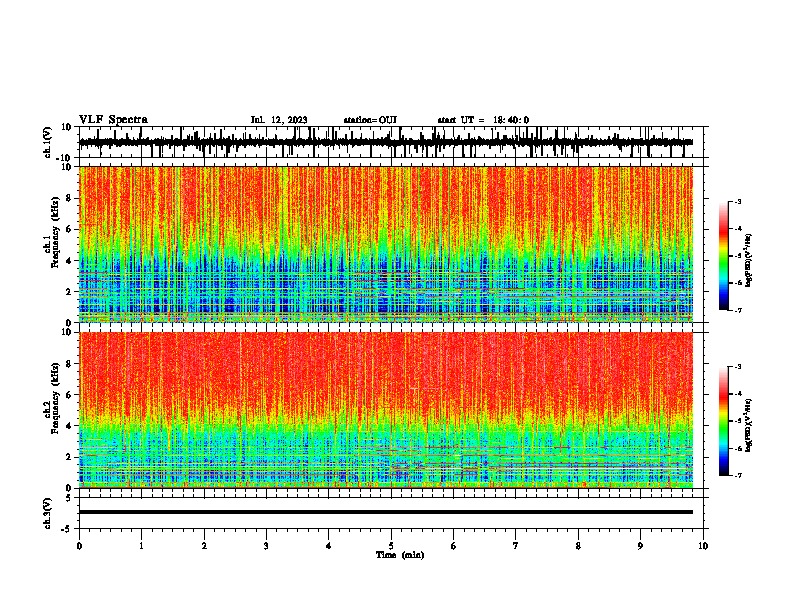Click the "-3" value on ch.1 color bar
Image resolution: width=792 pixels, height=612 pixels.
737,201
